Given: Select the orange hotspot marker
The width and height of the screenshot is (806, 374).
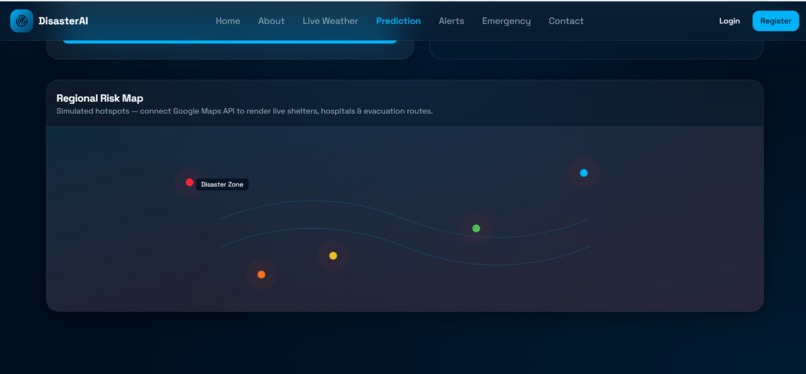Looking at the screenshot, I should [261, 275].
